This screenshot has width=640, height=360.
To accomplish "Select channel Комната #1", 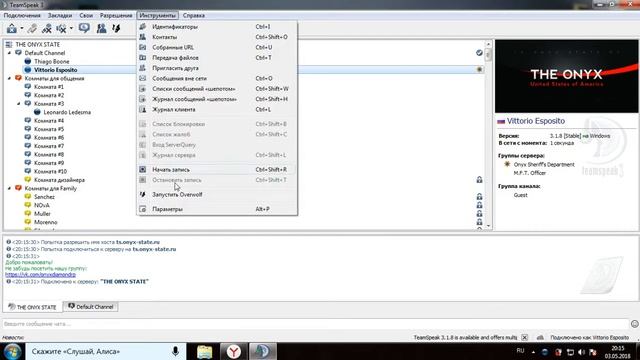I will click(49, 87).
